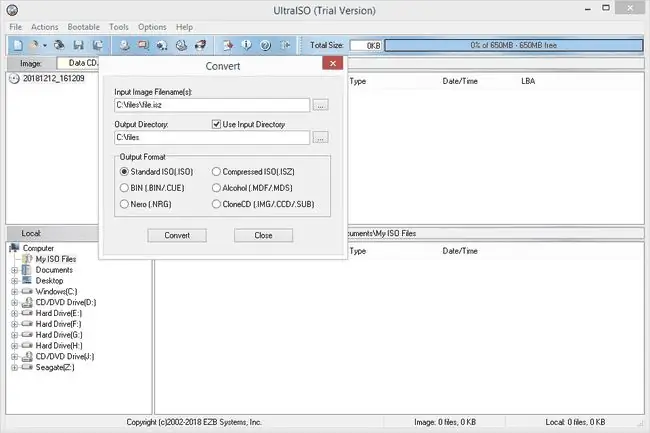
Task: Click the Windows(C:) drive icon
Action: (x=27, y=291)
